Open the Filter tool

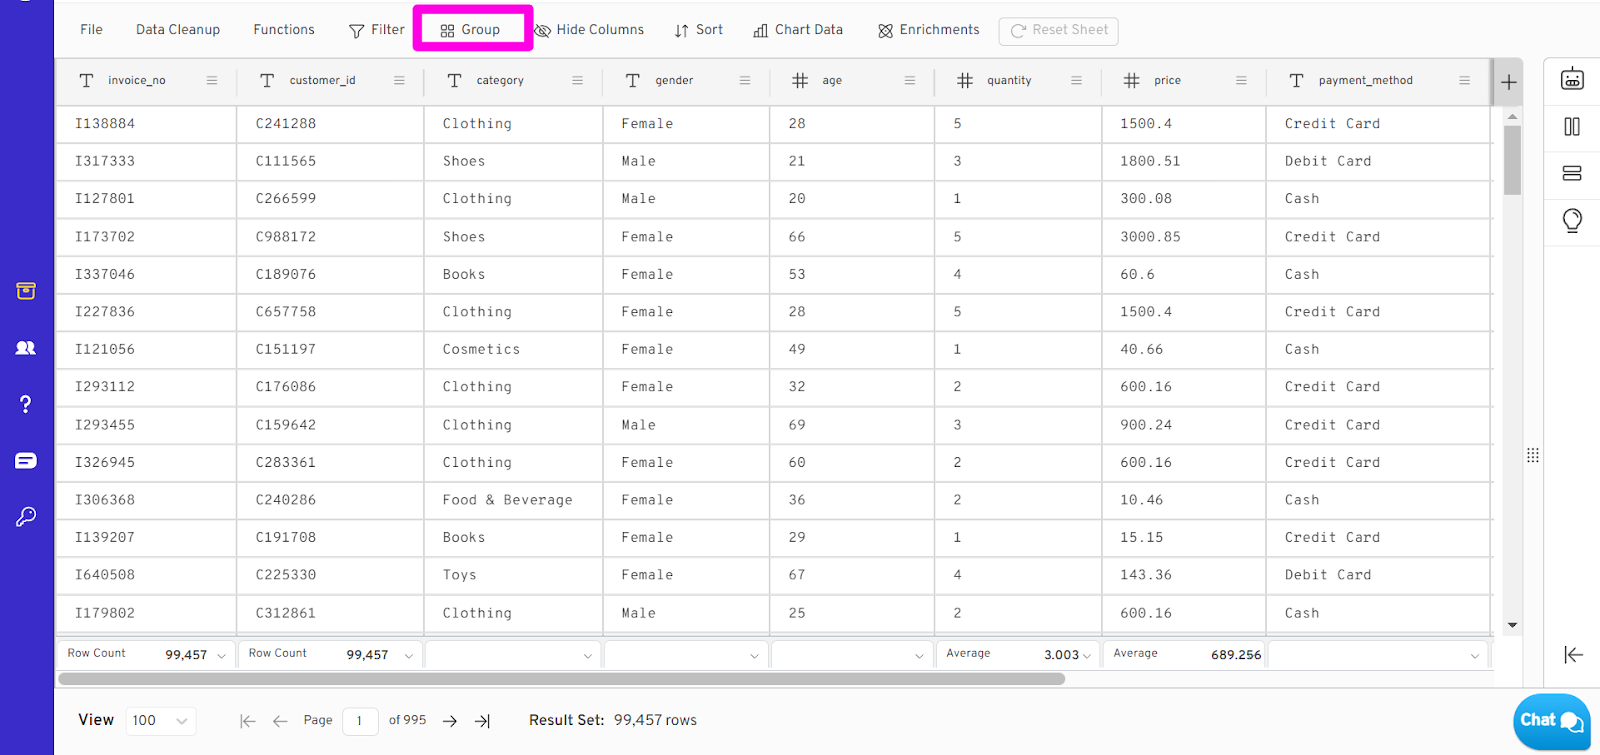click(x=376, y=30)
